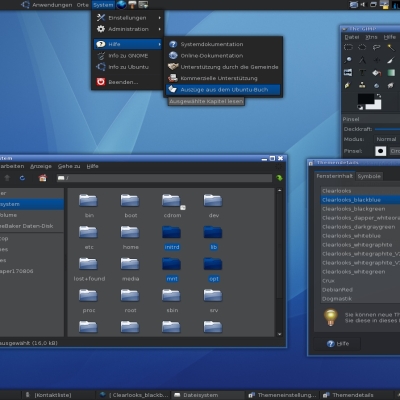Select the home folder icon

pyautogui.click(x=130, y=232)
